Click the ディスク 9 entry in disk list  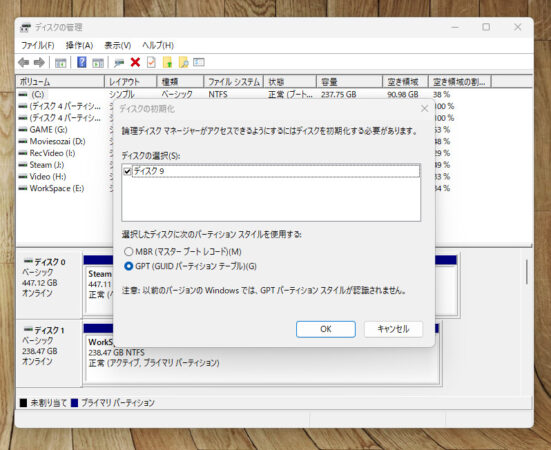(276, 171)
